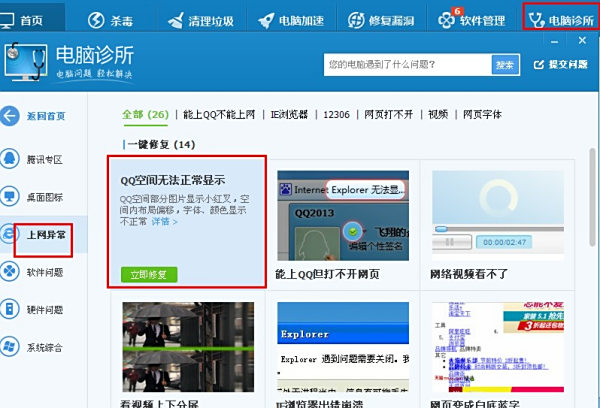Click the 腾讯专区 text label

click(x=45, y=160)
